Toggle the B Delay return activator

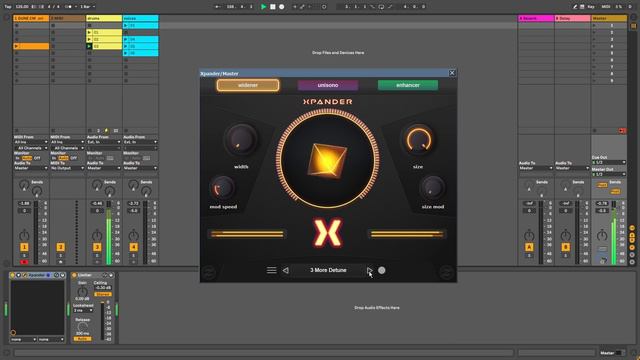click(565, 247)
